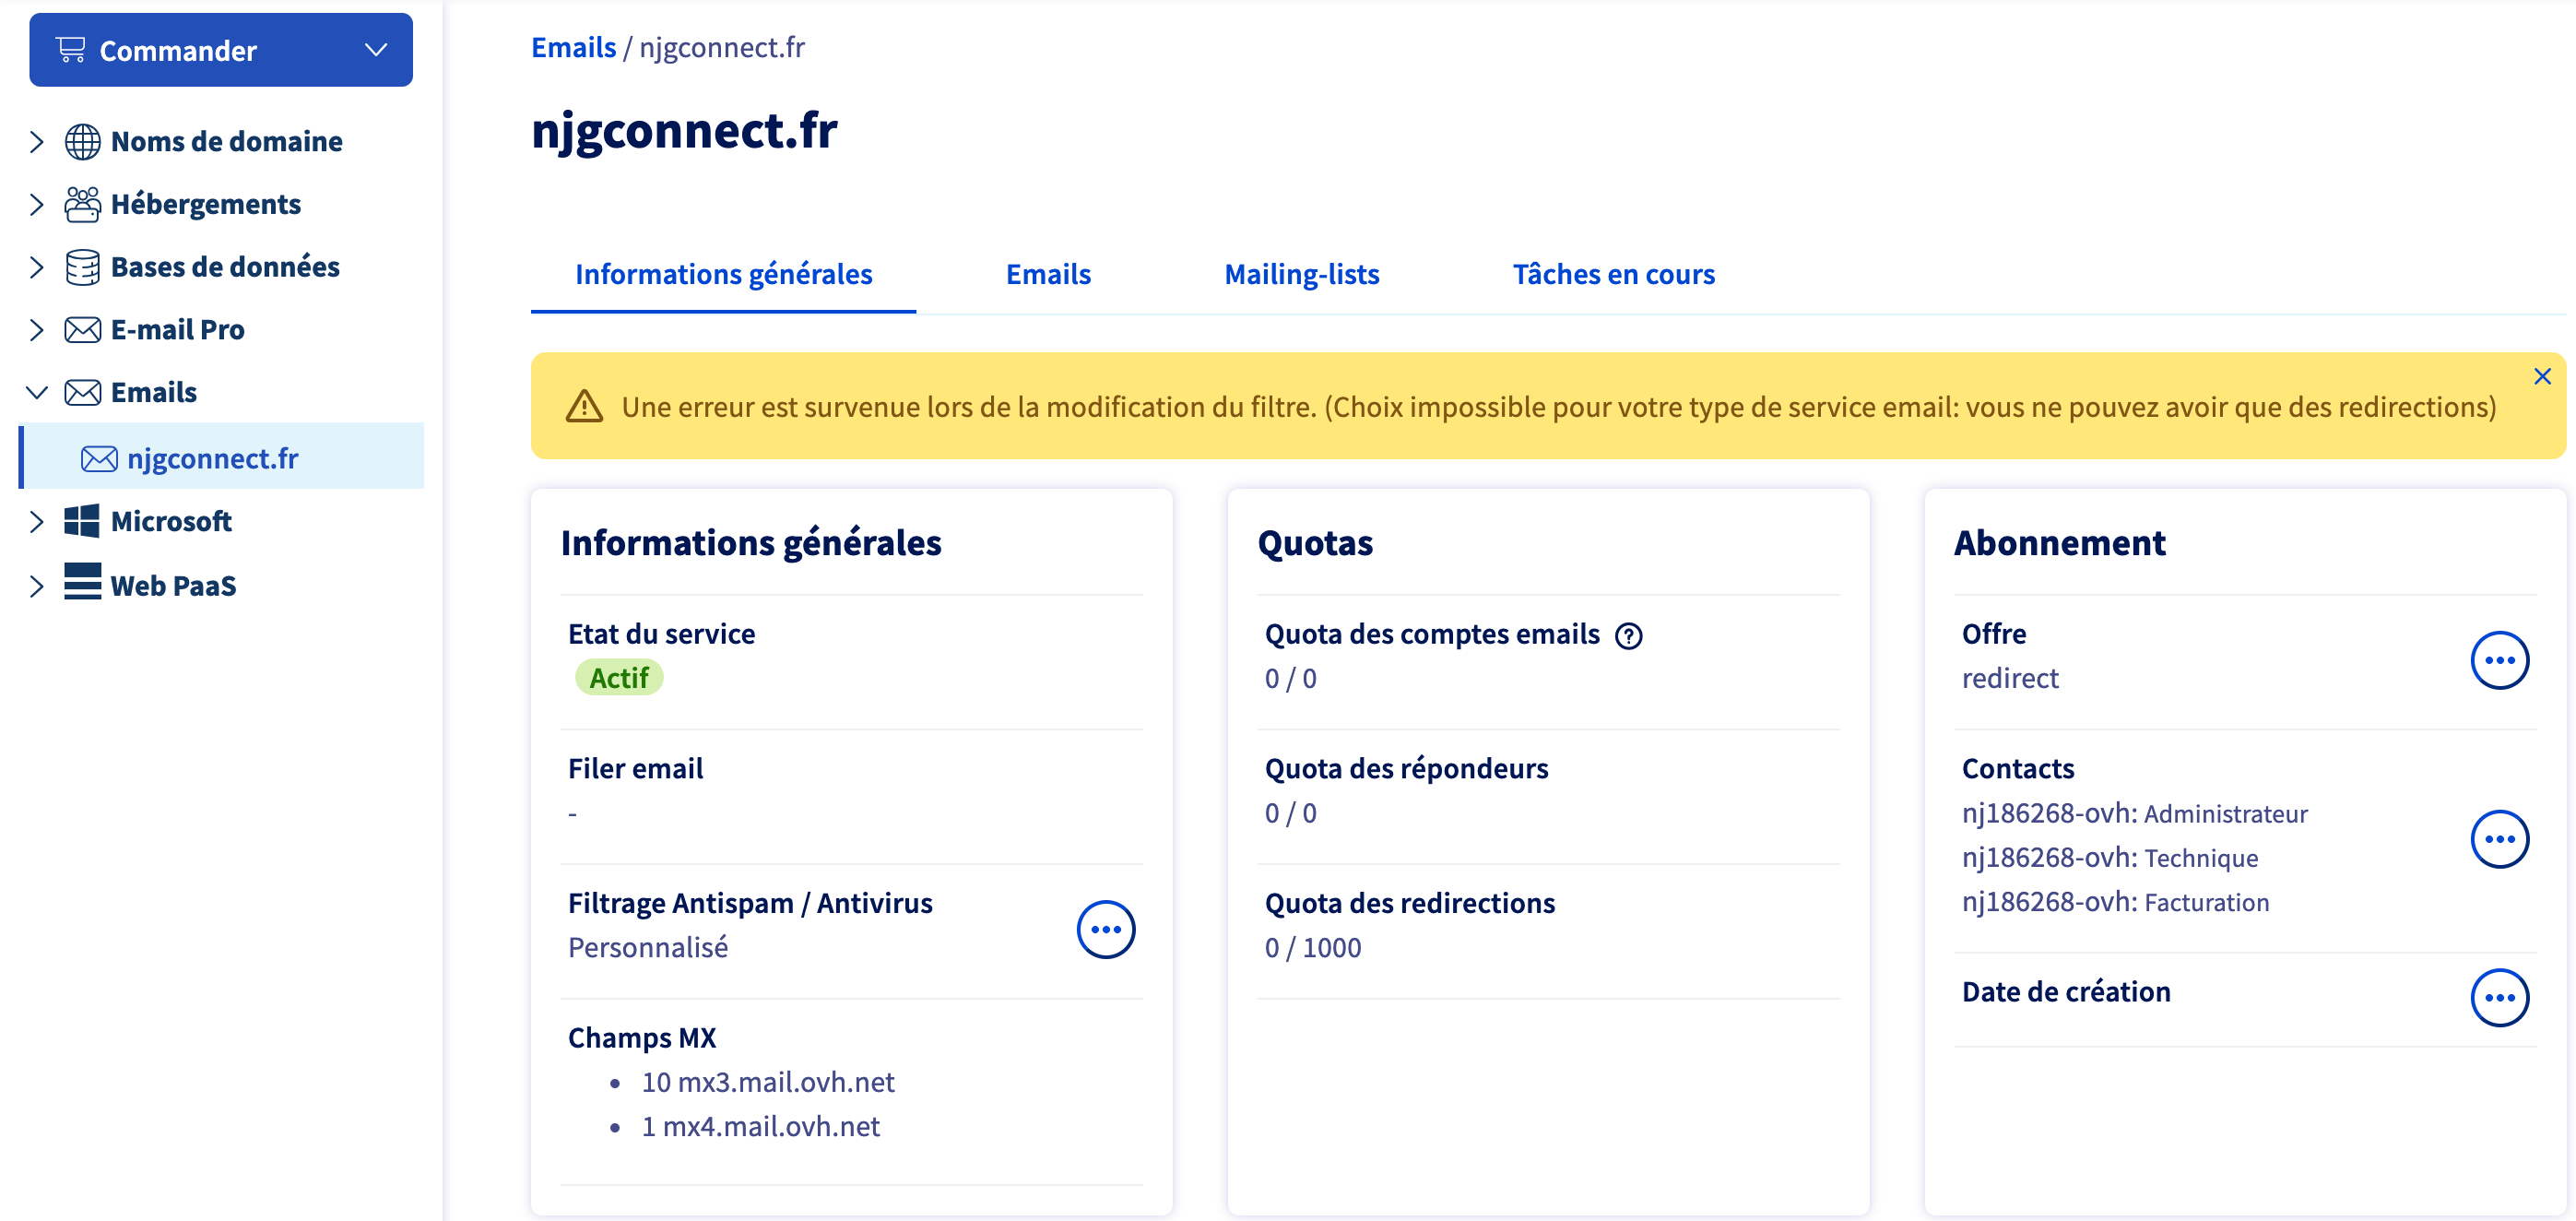Viewport: 2576px width, 1221px height.
Task: Select njgconnect.fr in the sidebar
Action: tap(212, 459)
